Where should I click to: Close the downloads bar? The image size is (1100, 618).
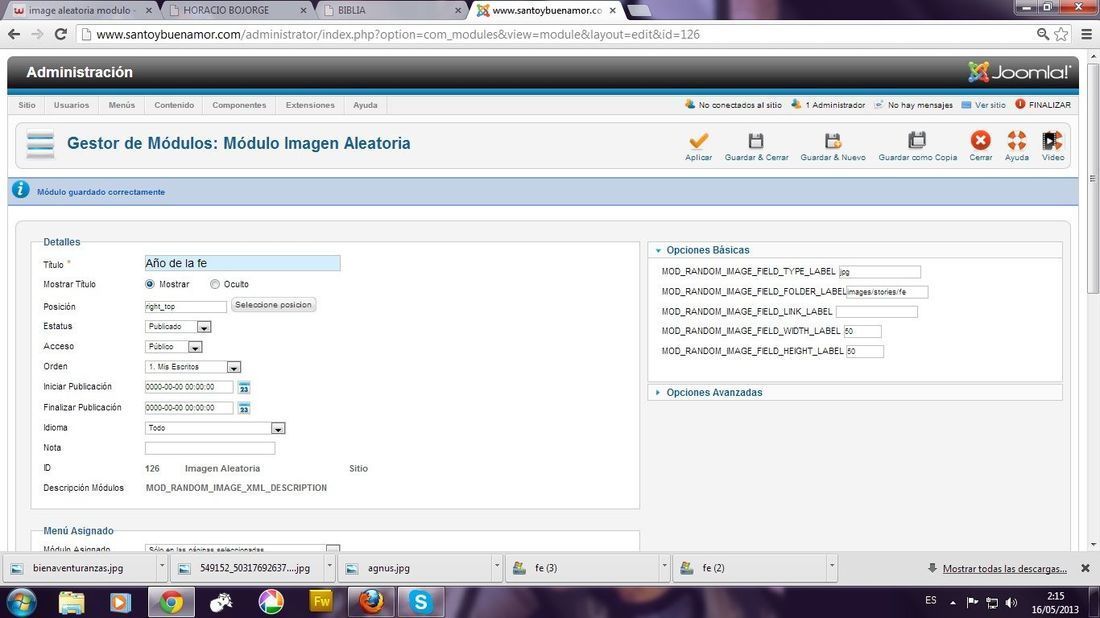(x=1085, y=568)
